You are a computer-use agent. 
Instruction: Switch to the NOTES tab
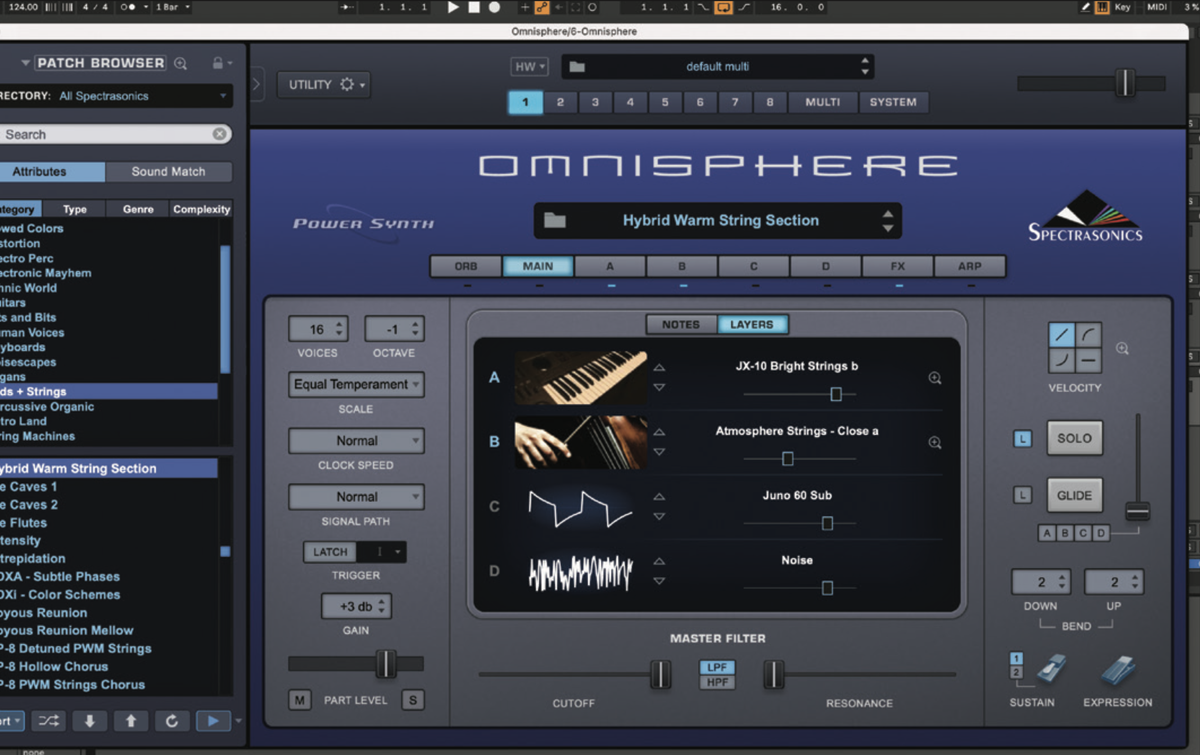click(680, 323)
